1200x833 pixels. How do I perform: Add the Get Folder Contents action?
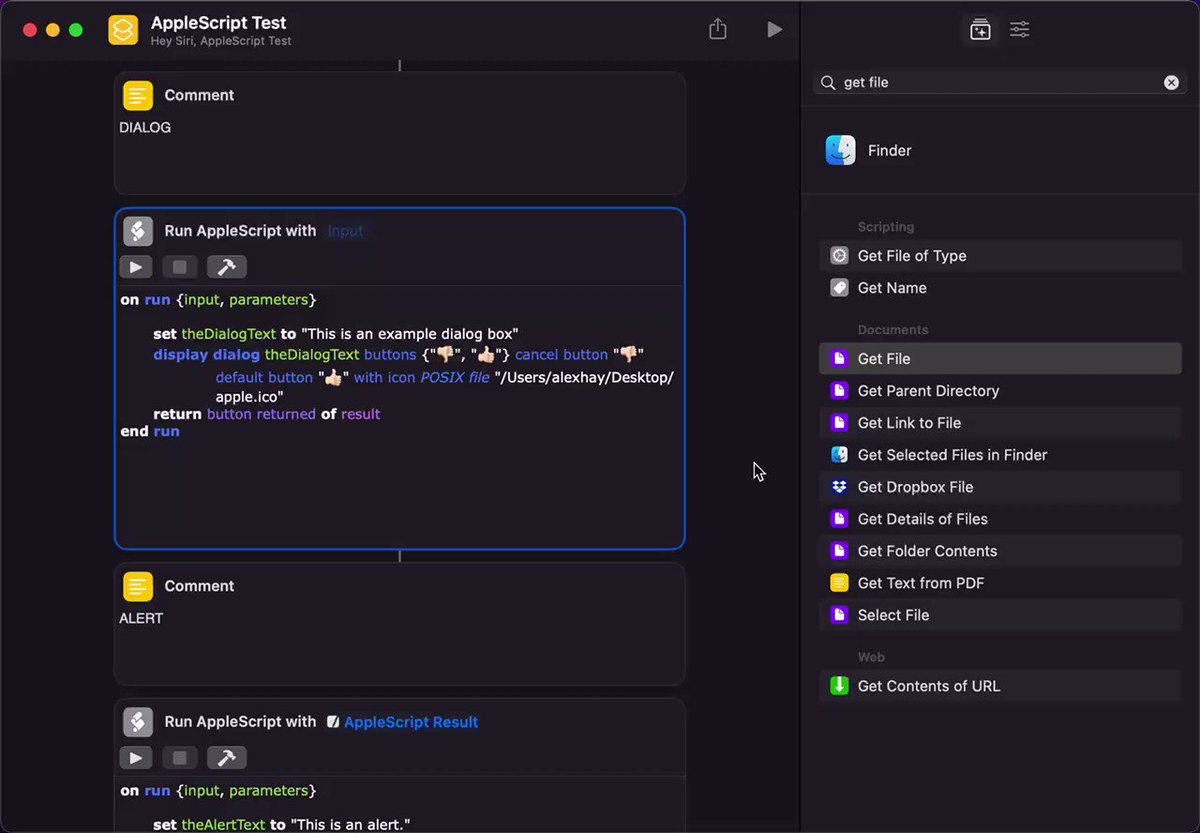1000,551
